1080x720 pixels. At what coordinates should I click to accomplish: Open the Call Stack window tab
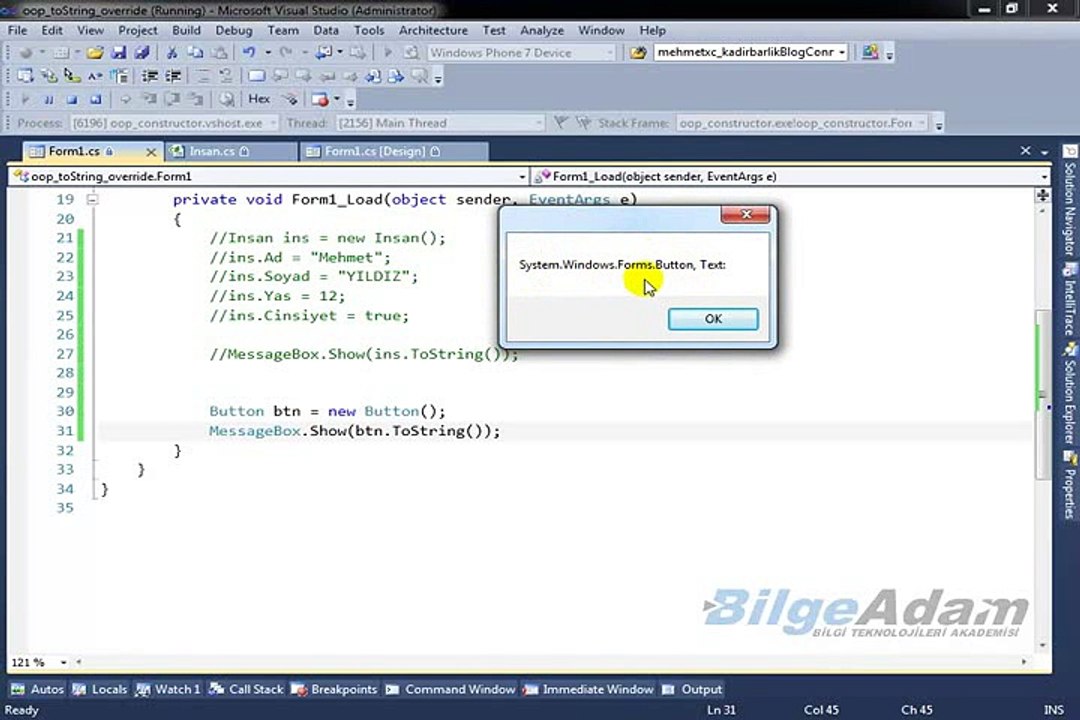pyautogui.click(x=247, y=689)
